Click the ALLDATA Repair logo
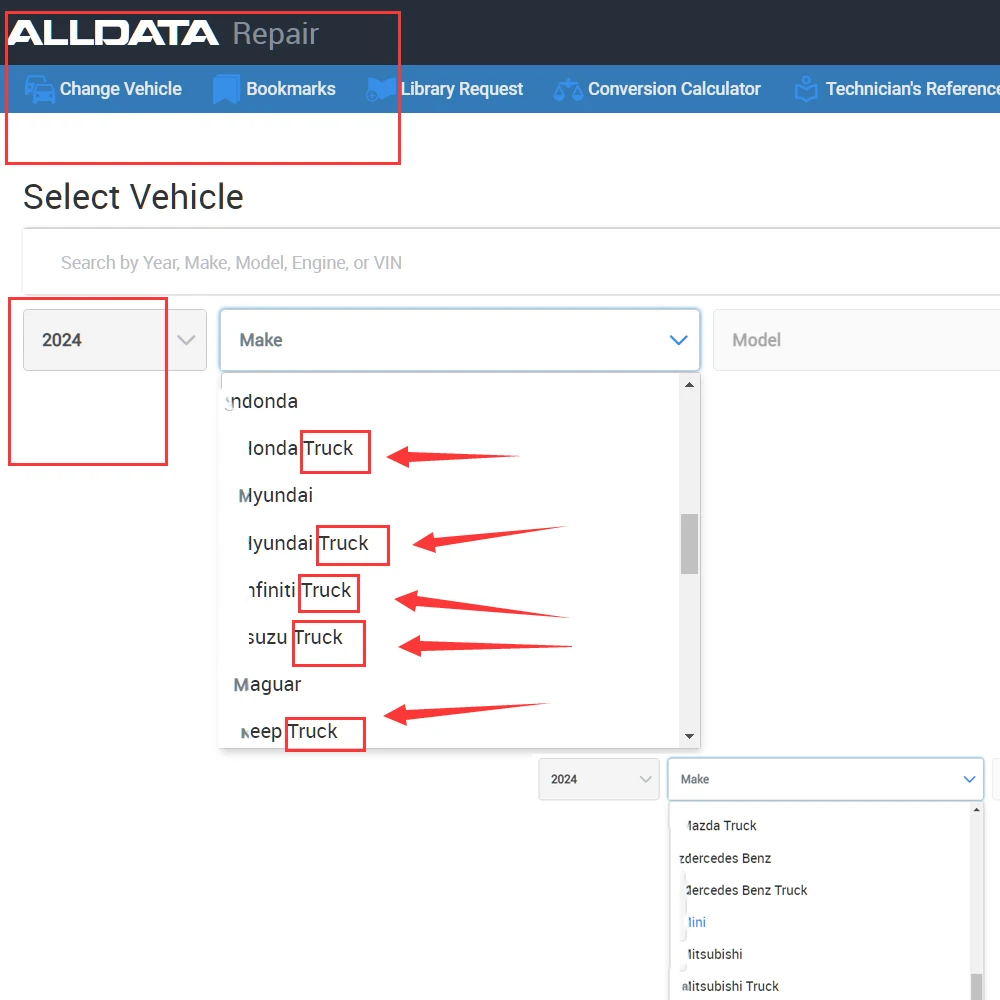Image resolution: width=1000 pixels, height=1000 pixels. [163, 33]
